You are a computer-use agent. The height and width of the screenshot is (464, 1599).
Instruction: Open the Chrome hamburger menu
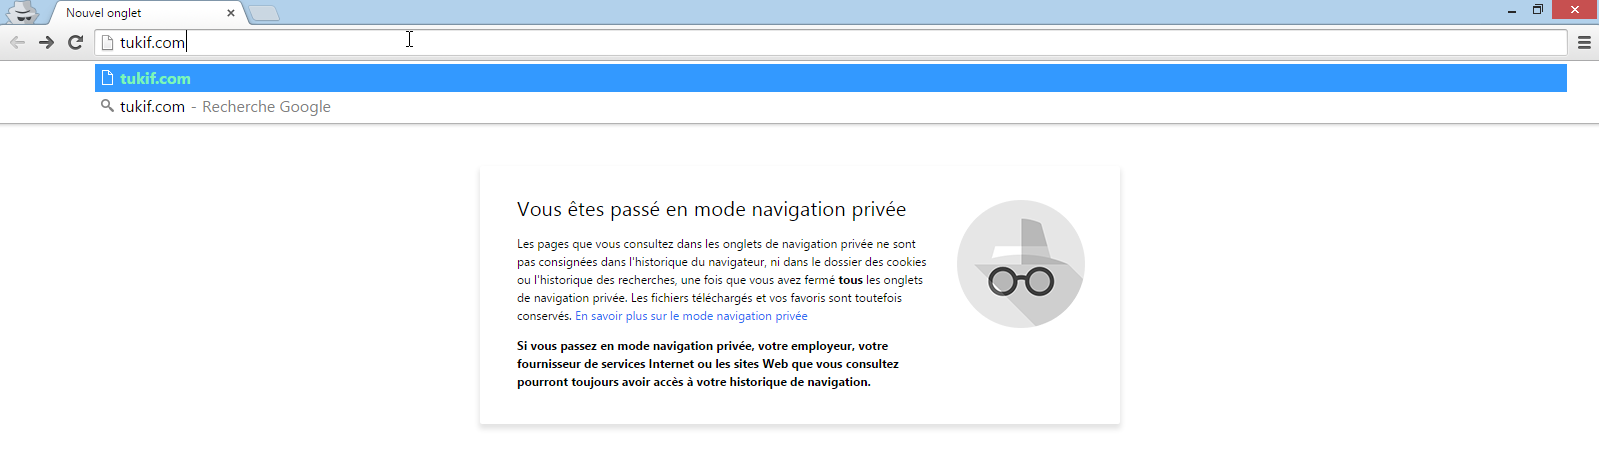[1584, 42]
